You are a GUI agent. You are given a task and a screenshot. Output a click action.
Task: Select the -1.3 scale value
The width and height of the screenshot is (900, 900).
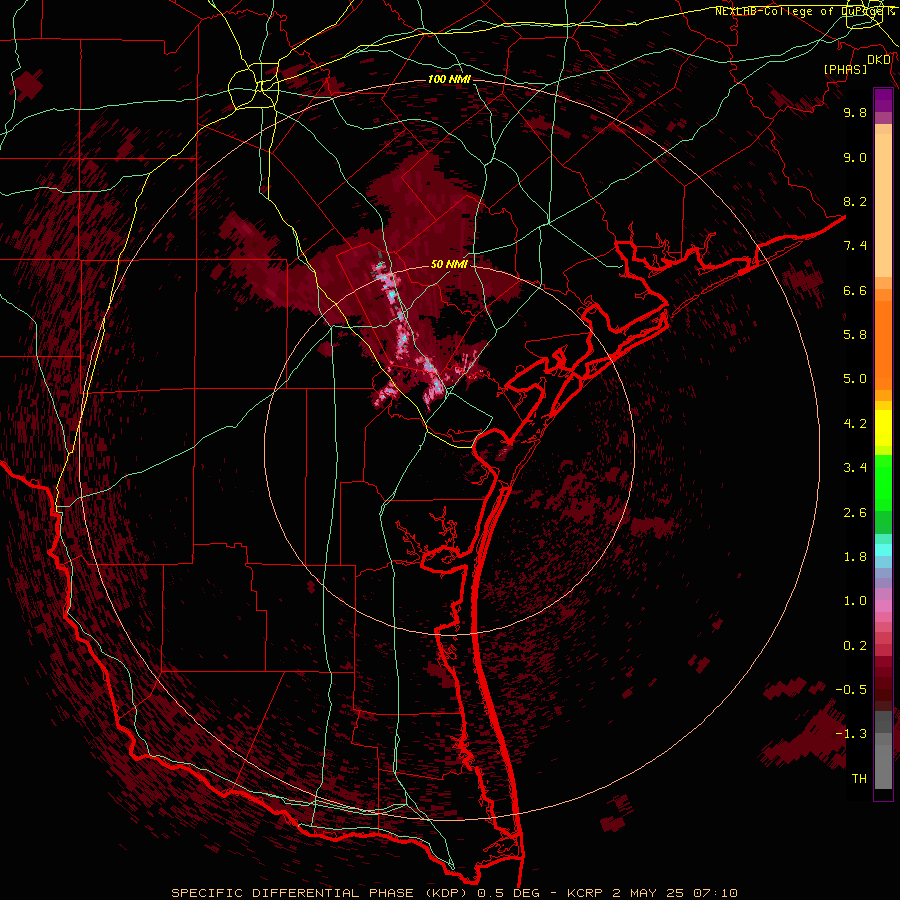(x=851, y=734)
